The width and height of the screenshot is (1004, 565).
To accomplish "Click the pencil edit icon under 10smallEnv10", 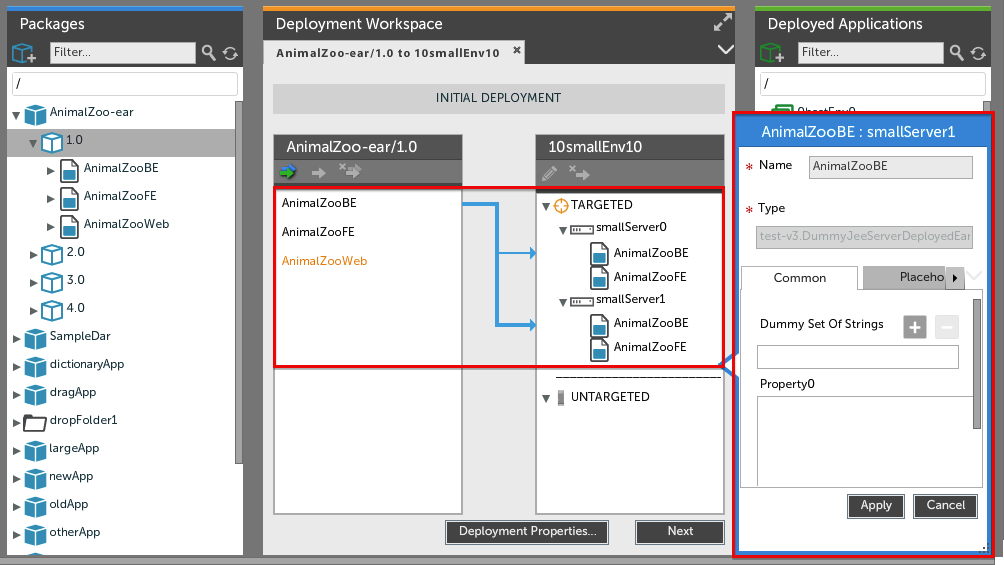I will [x=549, y=173].
